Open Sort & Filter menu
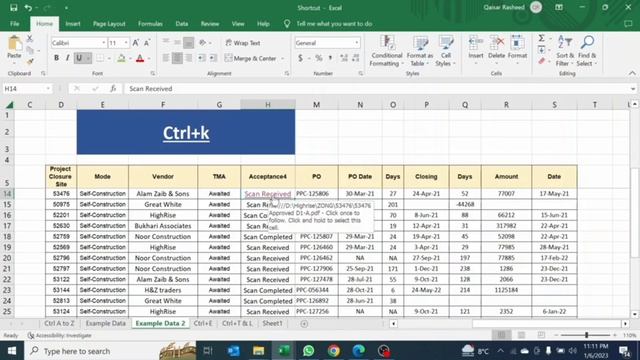Viewport: 640px width, 360px height. point(565,51)
